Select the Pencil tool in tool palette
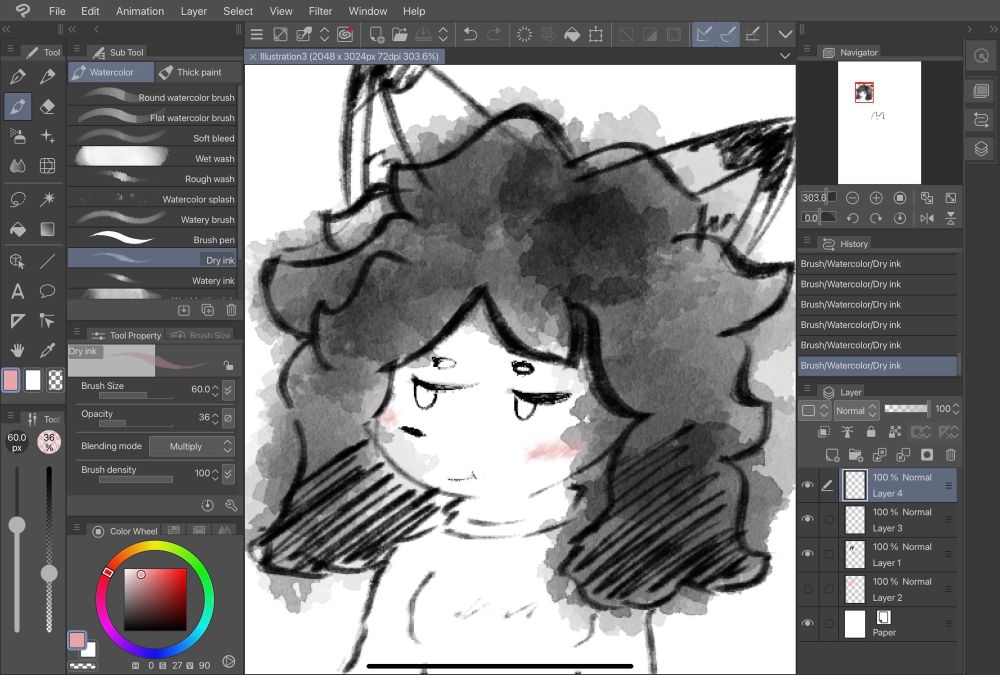 (x=47, y=77)
